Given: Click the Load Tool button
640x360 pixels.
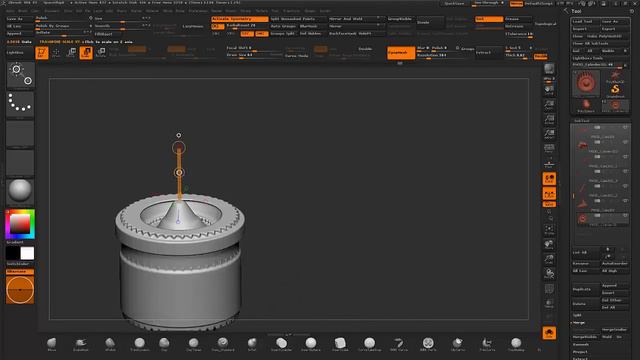Looking at the screenshot, I should [x=585, y=21].
